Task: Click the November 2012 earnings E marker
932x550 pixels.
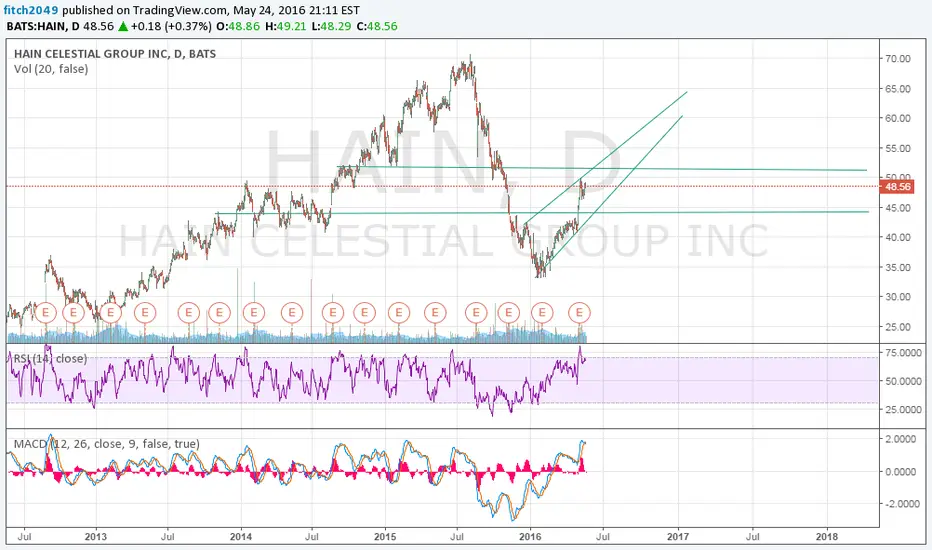Action: point(74,312)
